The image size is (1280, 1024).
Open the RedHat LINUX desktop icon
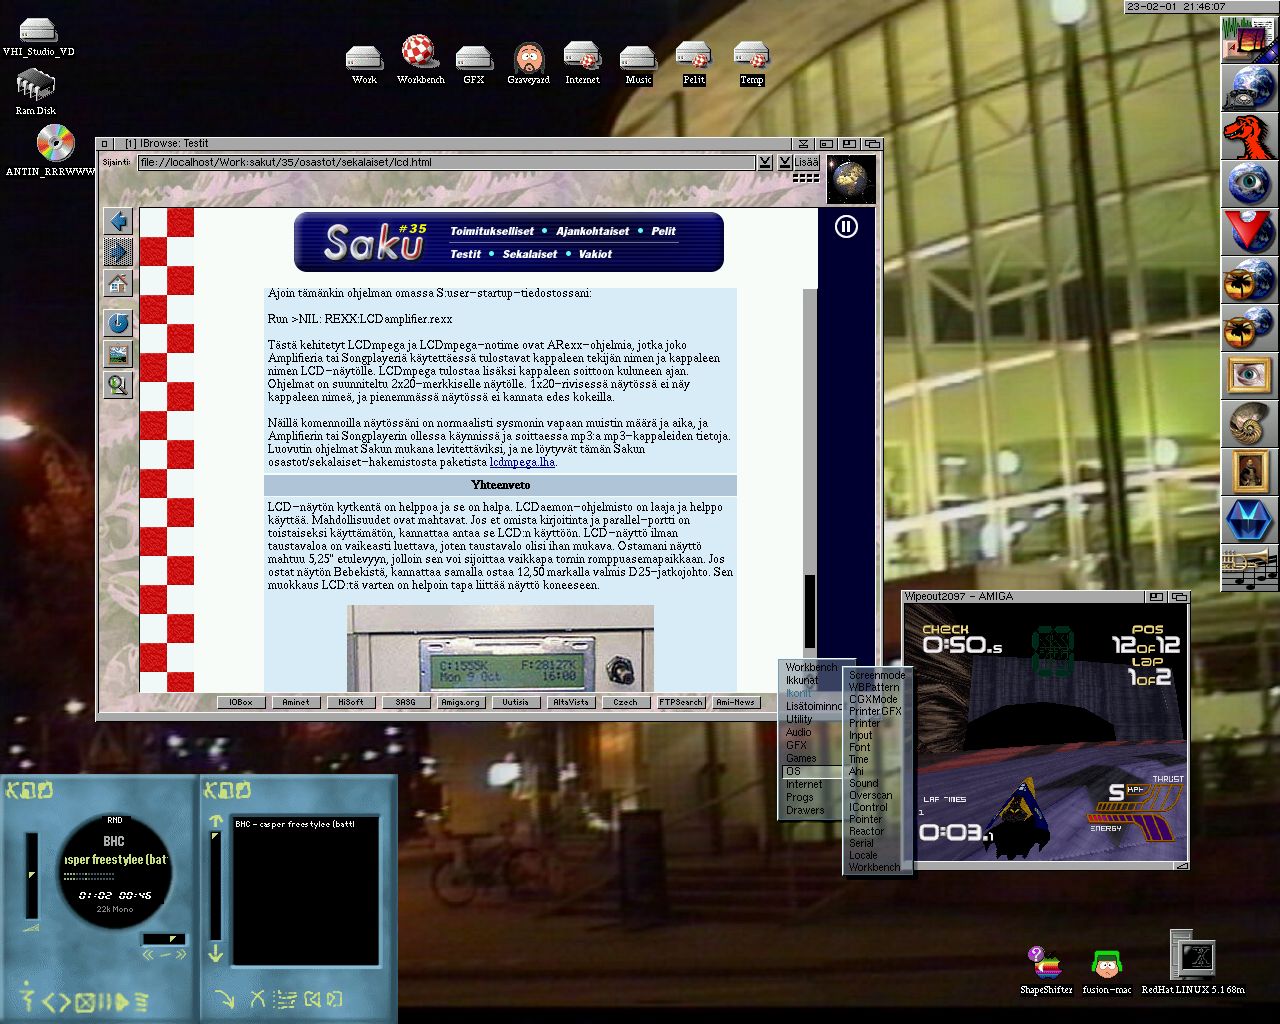tap(1193, 962)
